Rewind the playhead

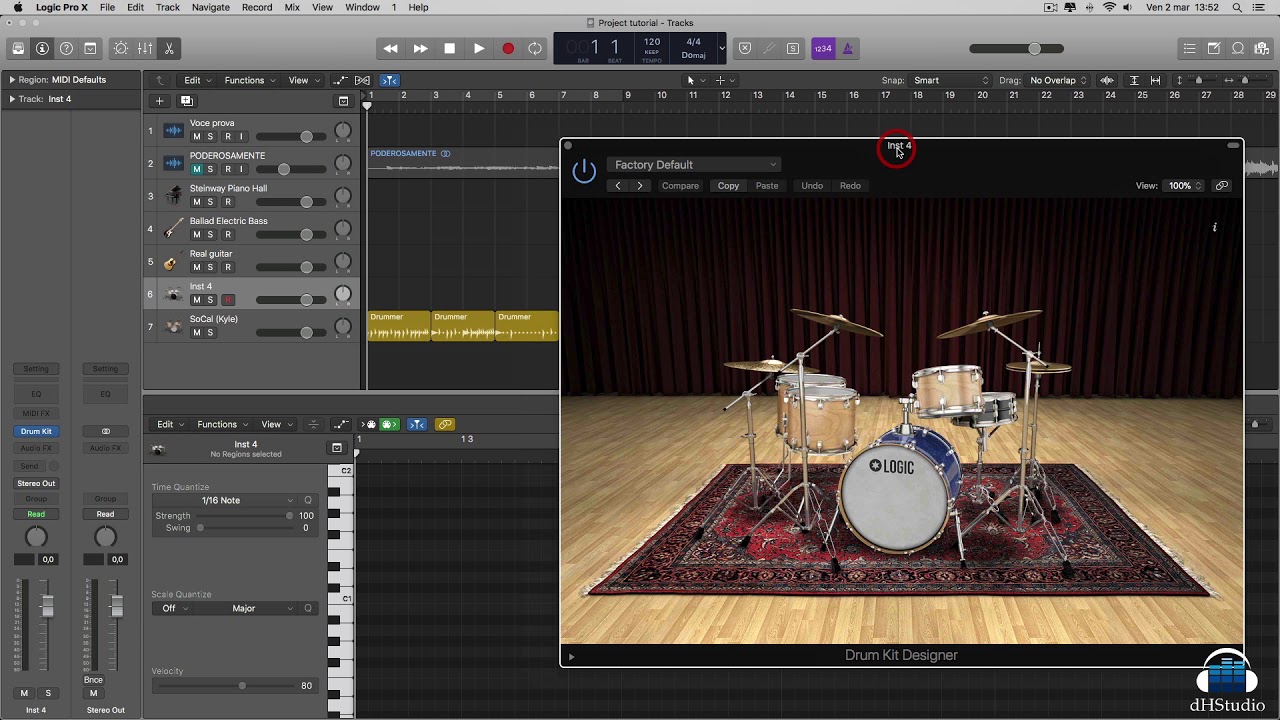click(391, 48)
